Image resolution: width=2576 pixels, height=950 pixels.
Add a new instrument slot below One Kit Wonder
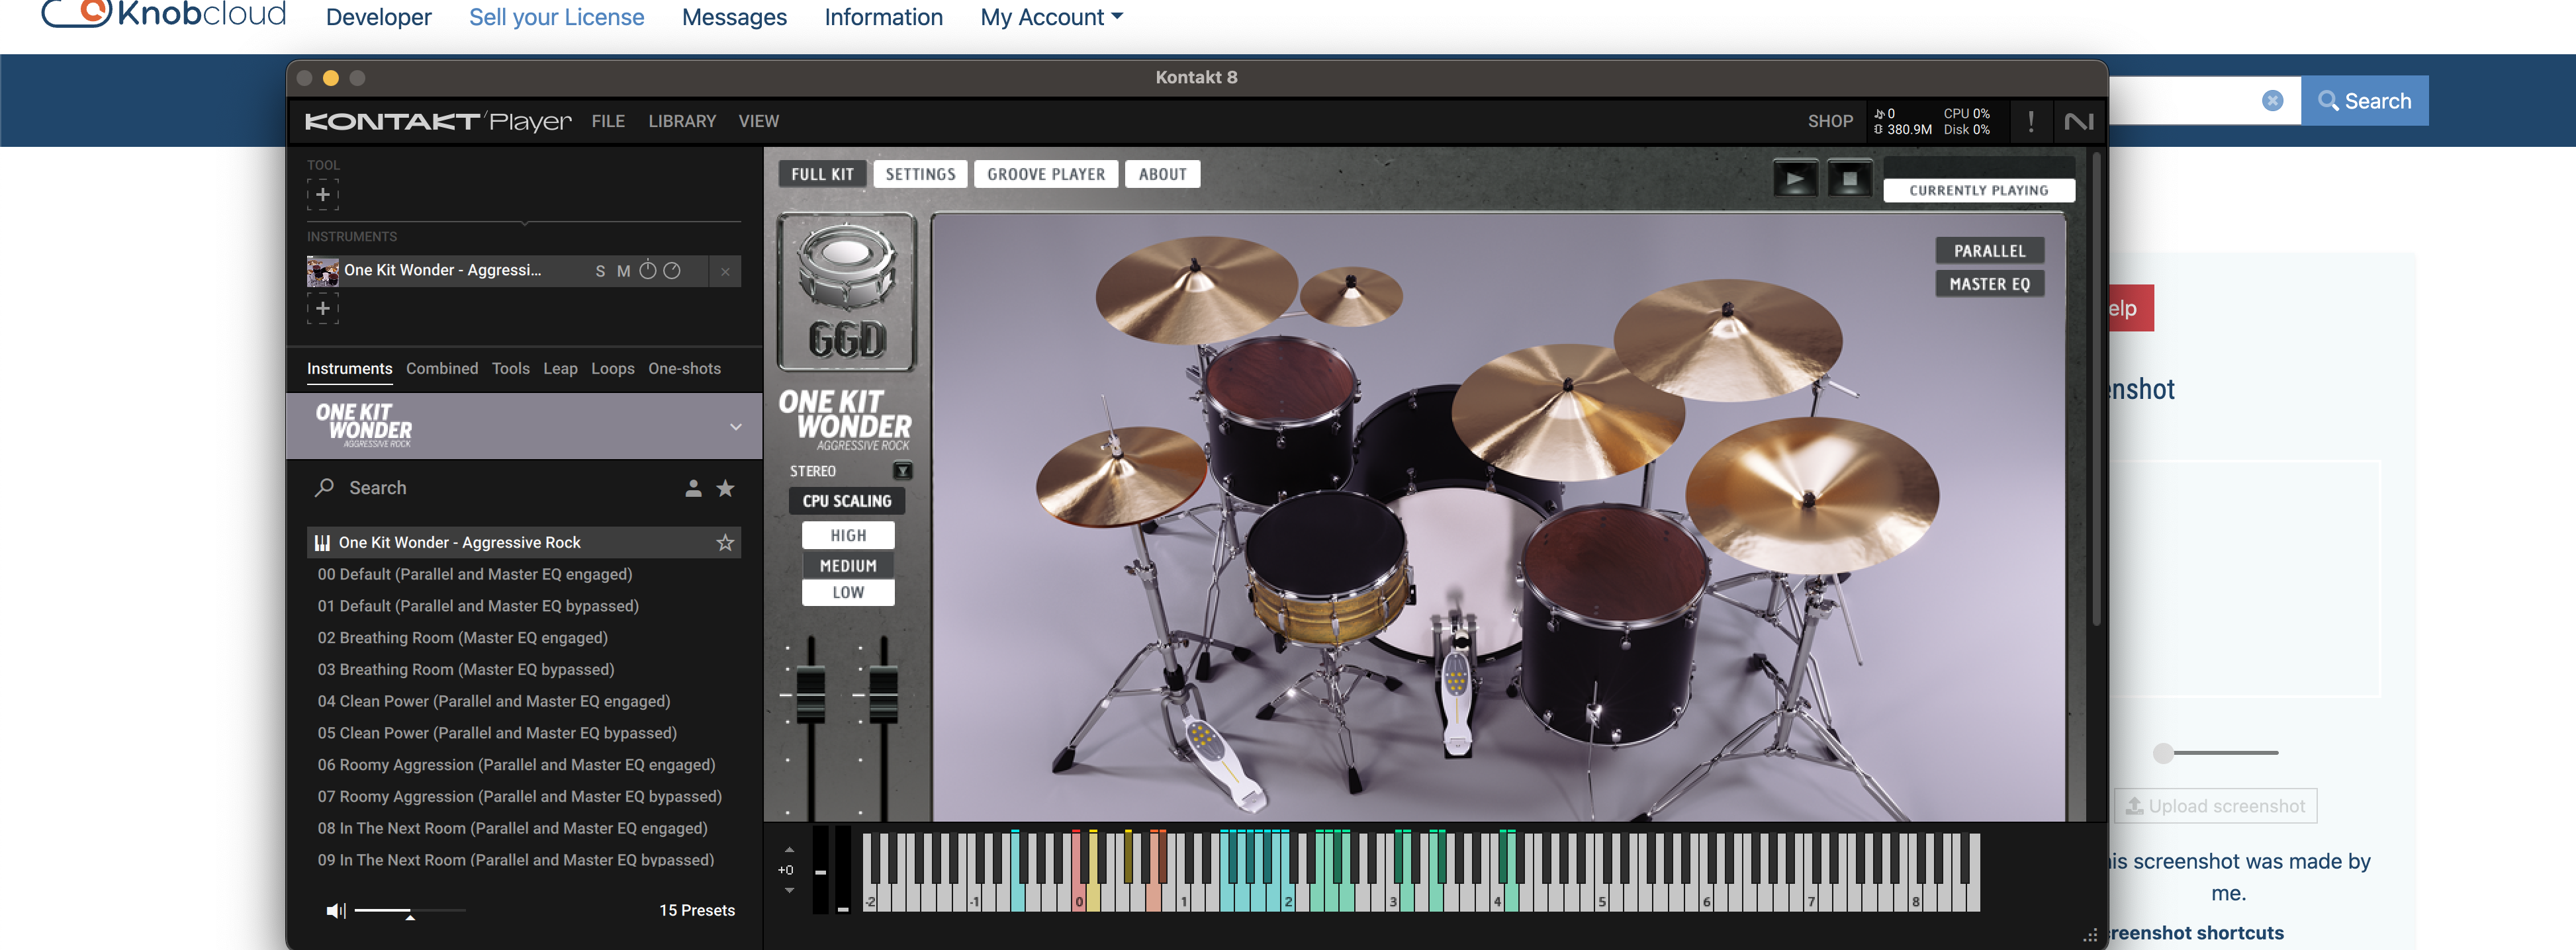(x=322, y=308)
